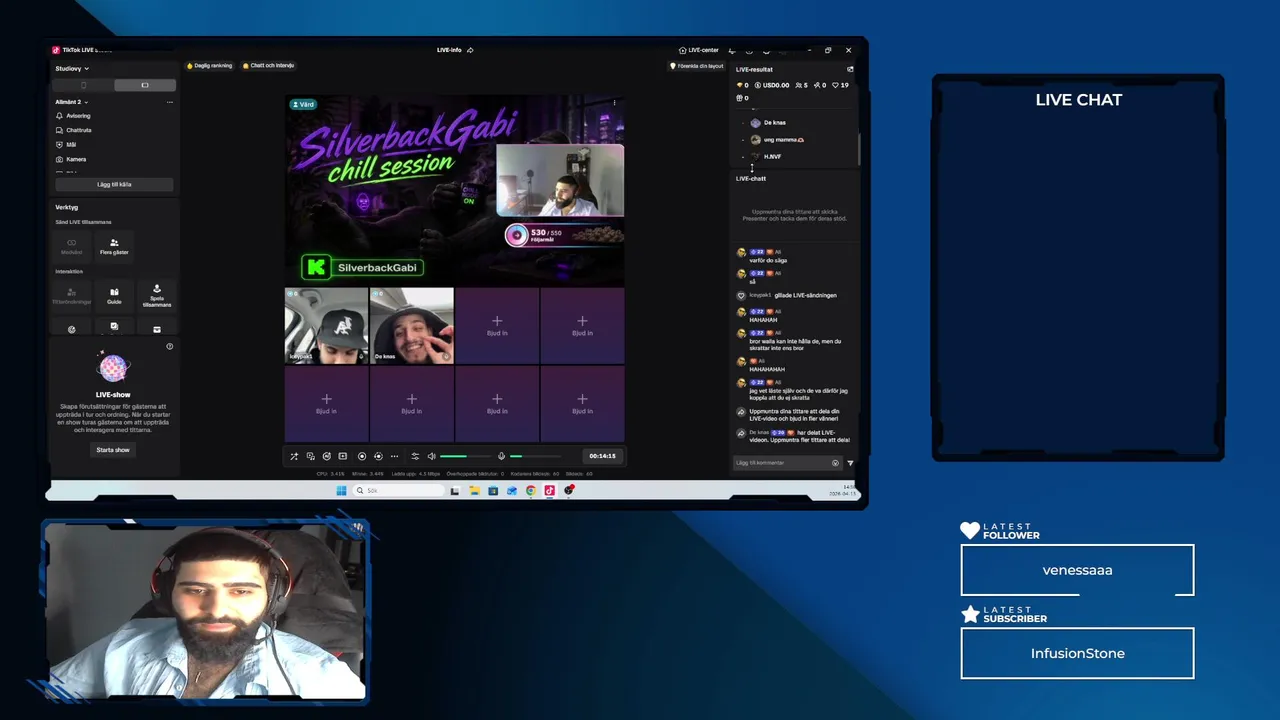1280x720 pixels.
Task: Expand the Studiovy dropdown
Action: 70,69
